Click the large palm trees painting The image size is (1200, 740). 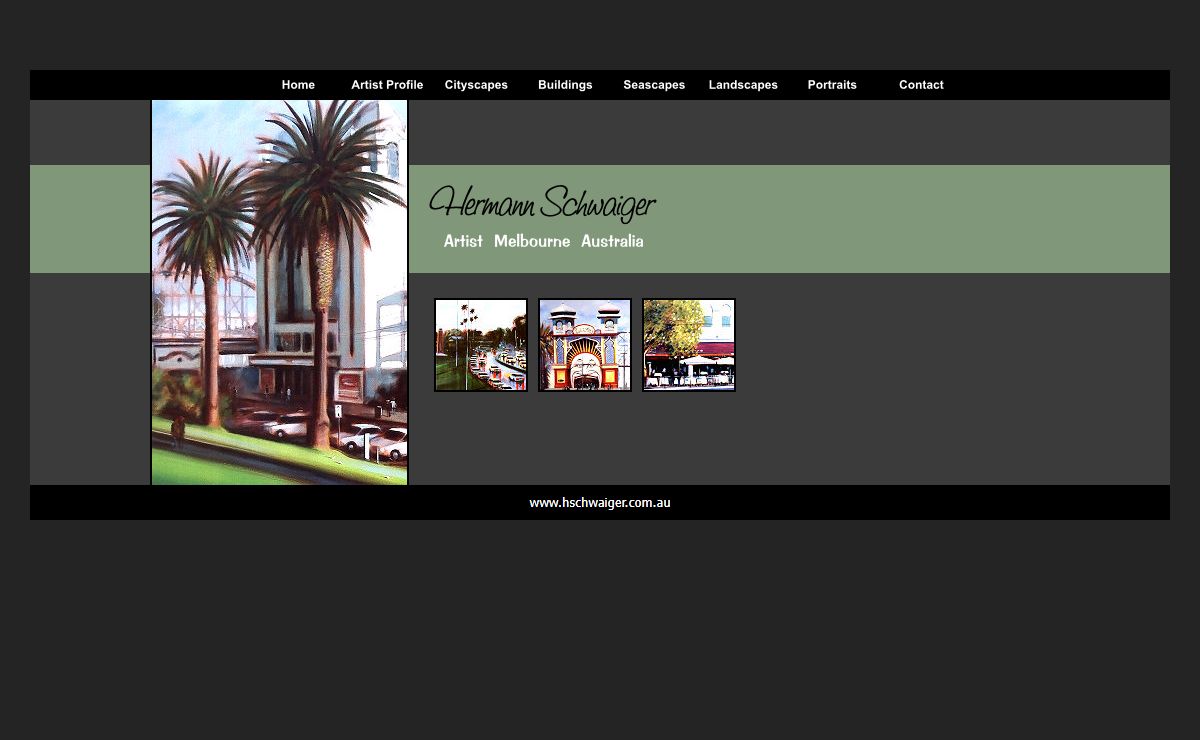click(x=279, y=292)
